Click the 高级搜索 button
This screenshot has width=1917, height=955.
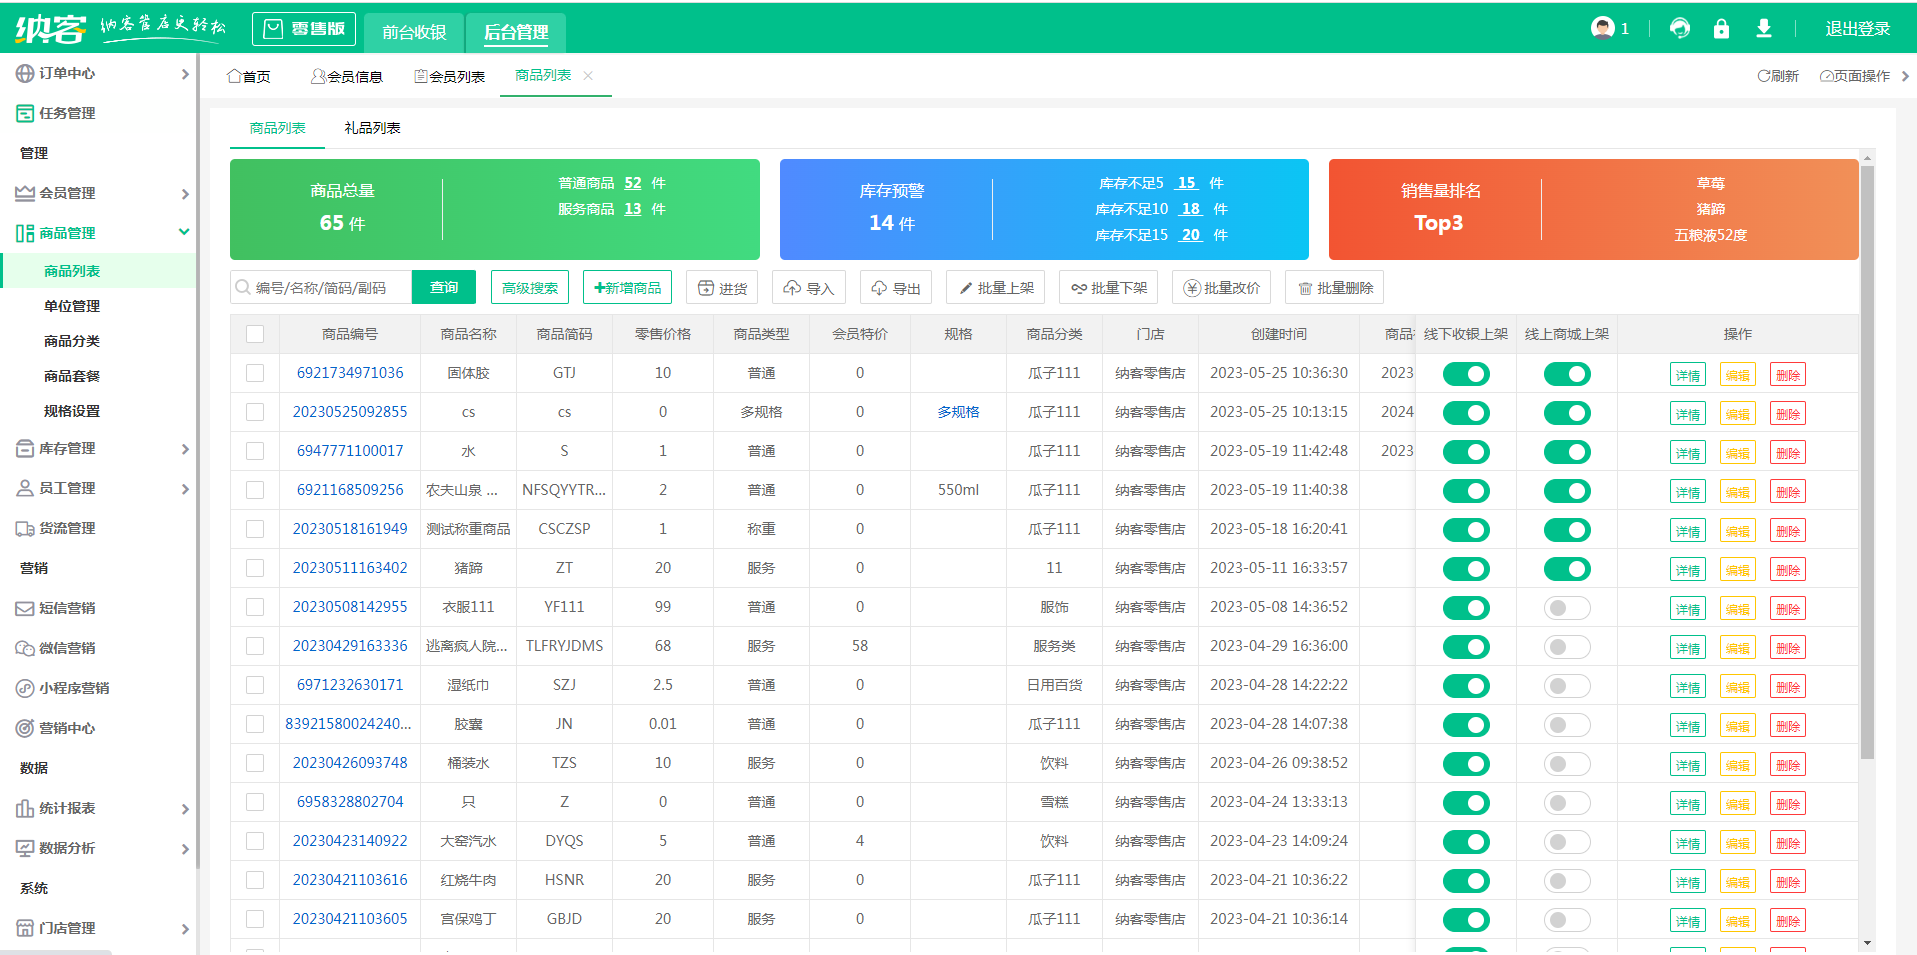[530, 288]
